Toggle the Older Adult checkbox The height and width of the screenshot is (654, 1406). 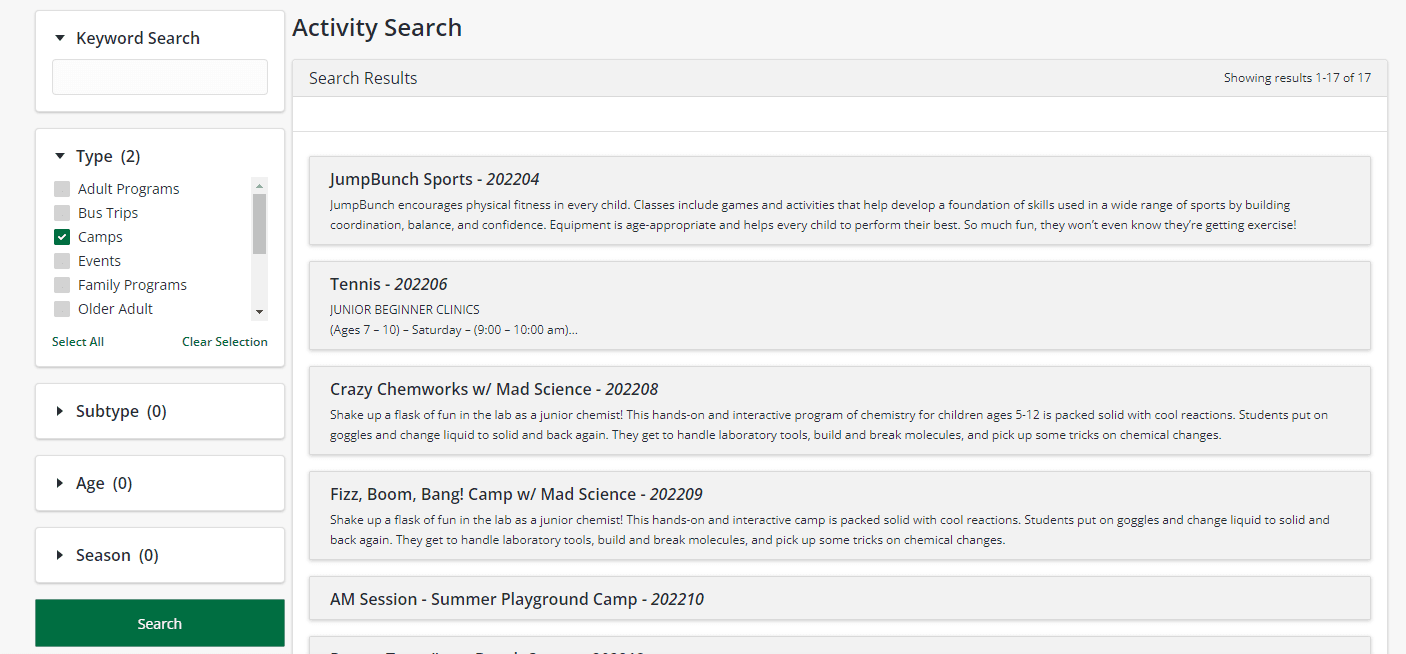(62, 309)
